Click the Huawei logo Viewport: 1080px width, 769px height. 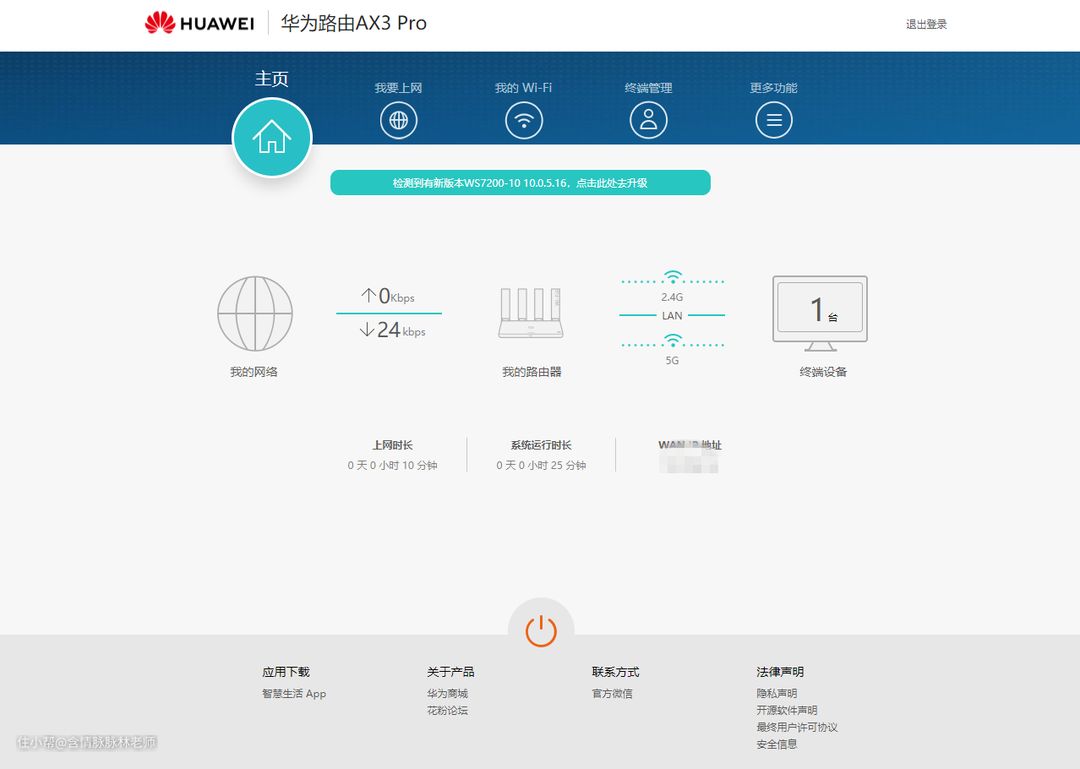tap(199, 23)
